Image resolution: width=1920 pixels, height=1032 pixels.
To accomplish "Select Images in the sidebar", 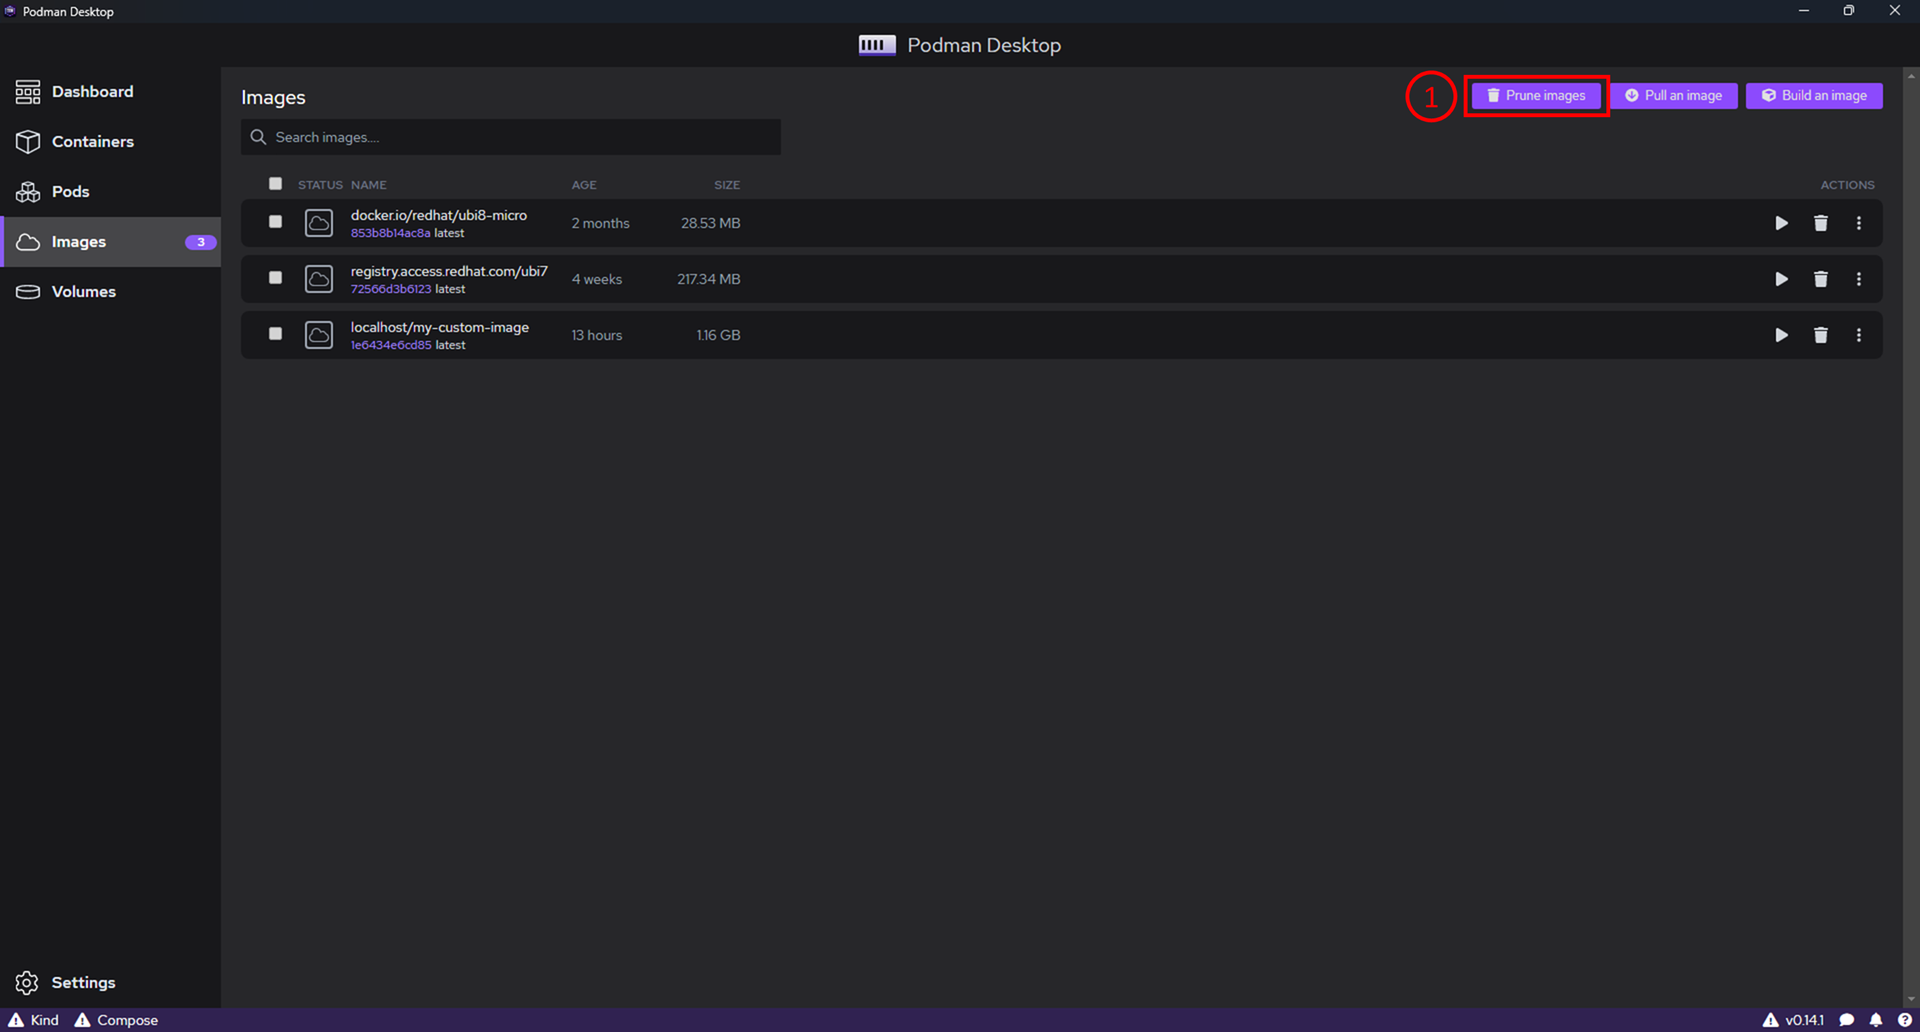I will (110, 242).
